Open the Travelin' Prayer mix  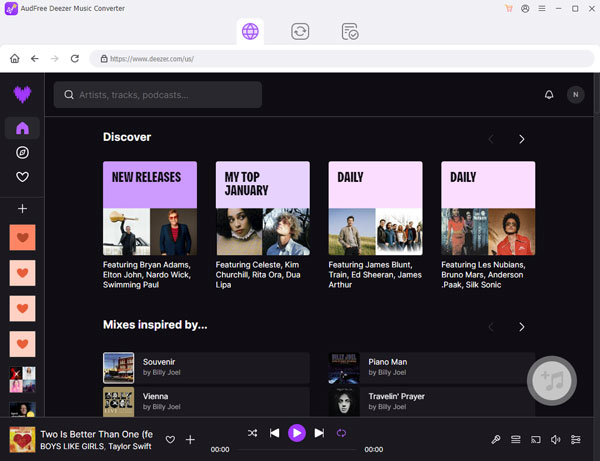click(x=432, y=401)
